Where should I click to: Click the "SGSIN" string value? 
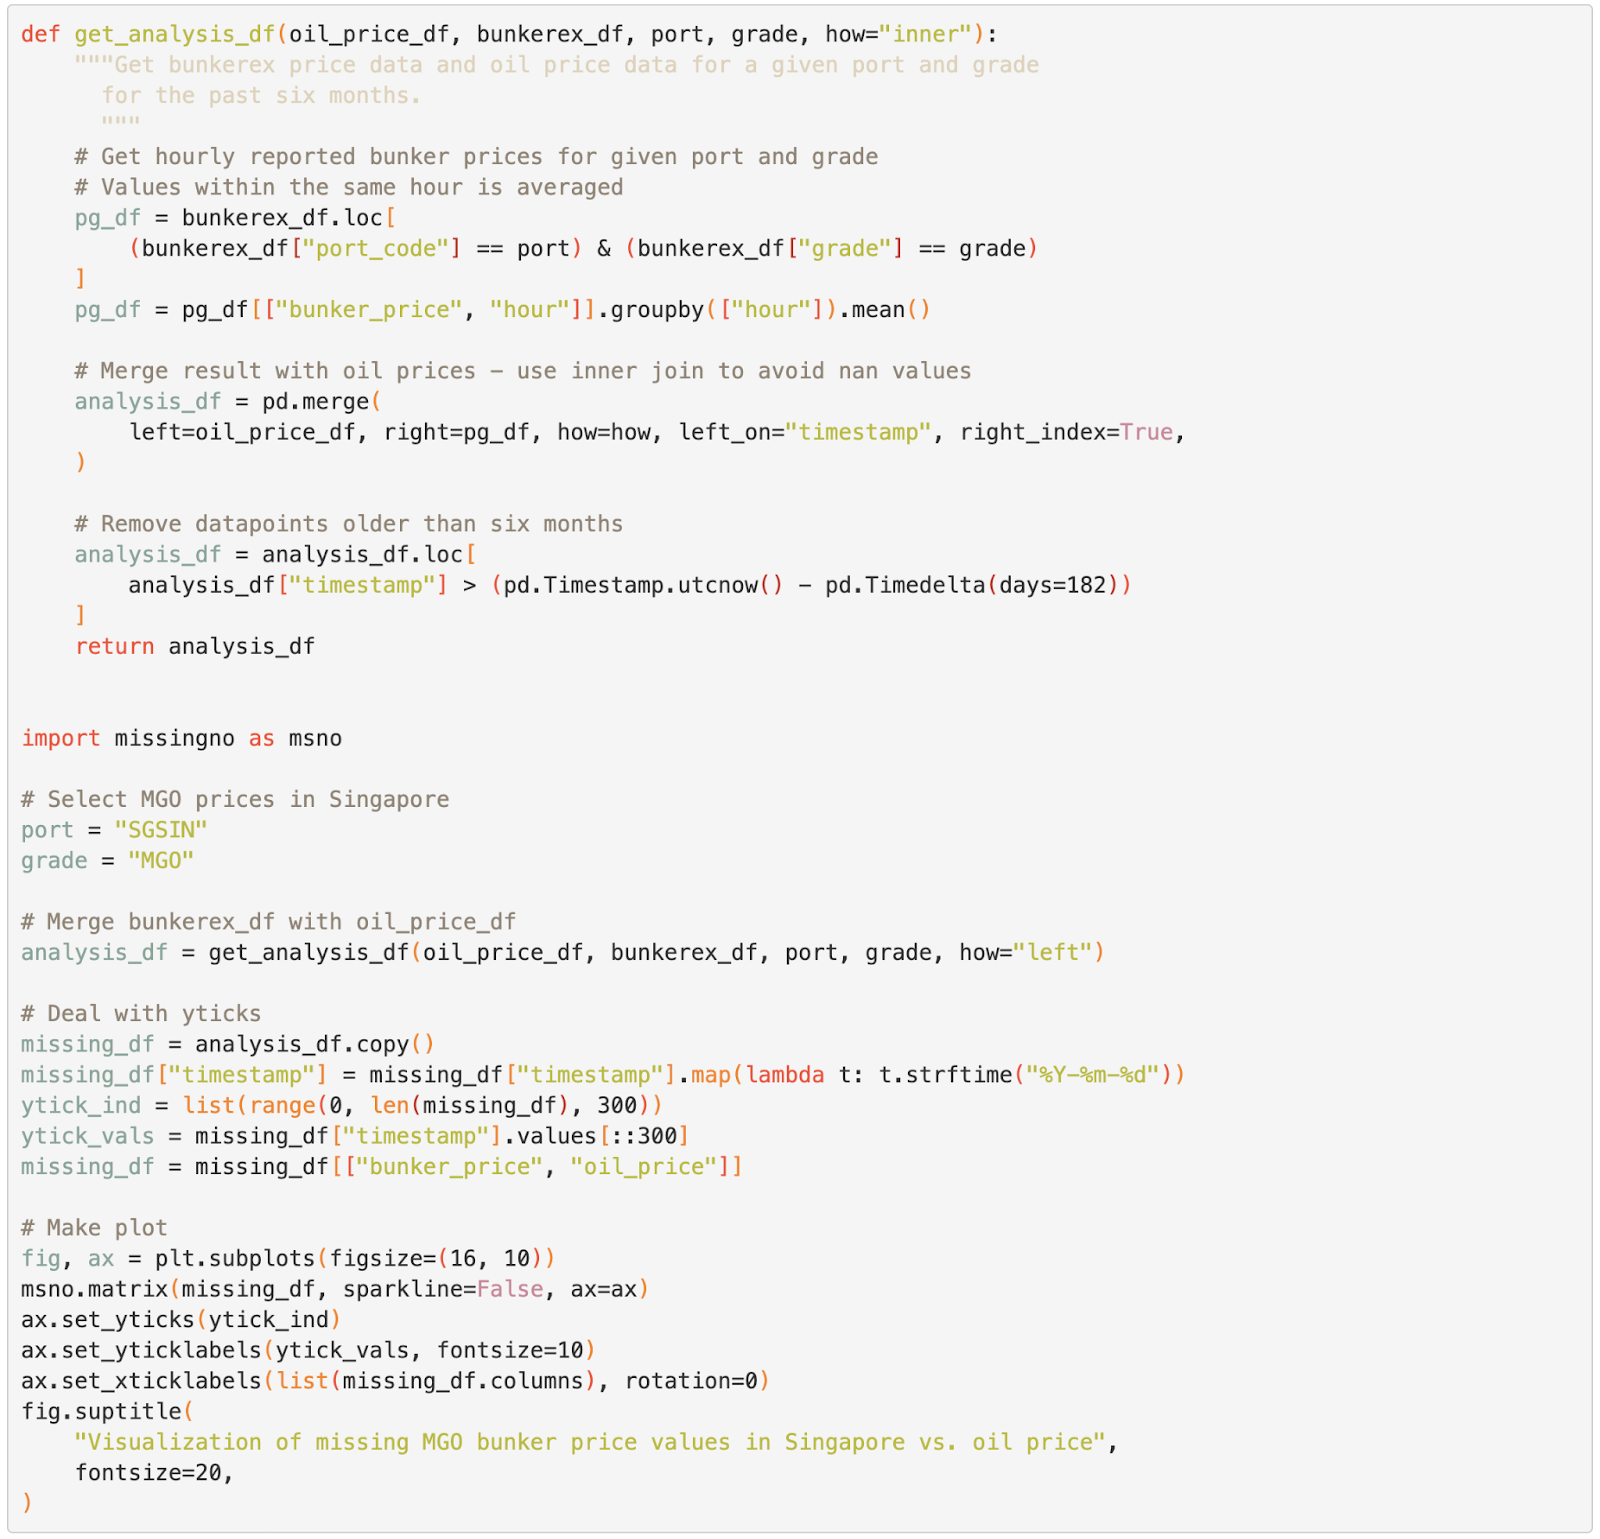[161, 830]
